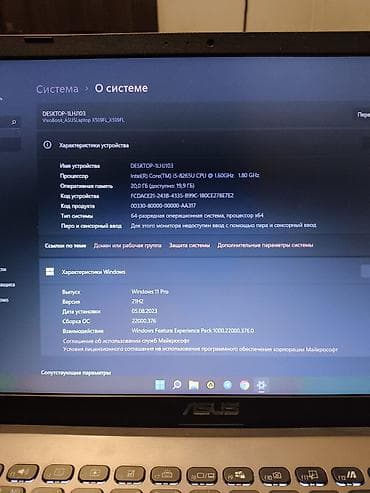The height and width of the screenshot is (493, 370).
Task: Collapse the Характеристики устройства section
Action: pos(366,144)
